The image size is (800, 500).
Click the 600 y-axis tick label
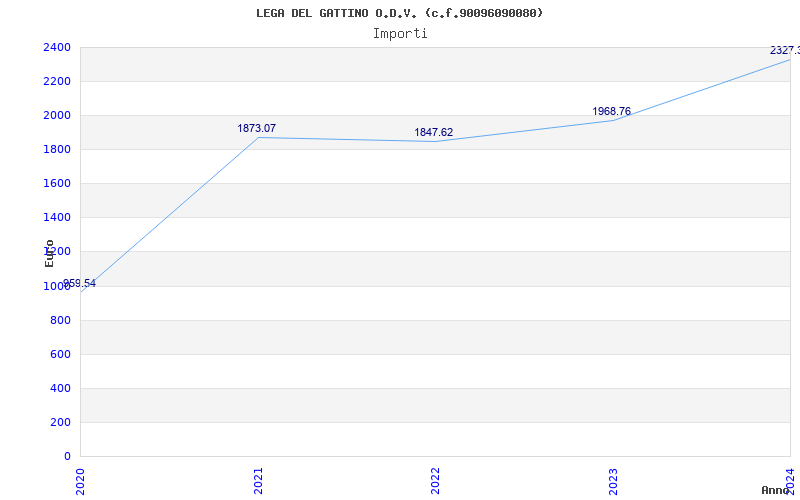pos(60,355)
